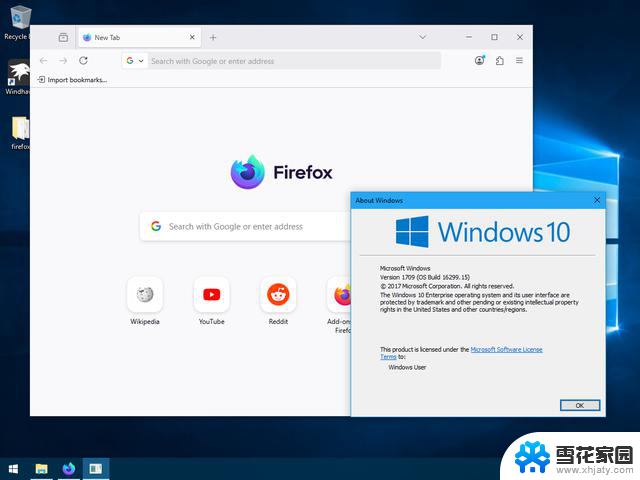Select the About Windows taskbar item

click(96, 469)
